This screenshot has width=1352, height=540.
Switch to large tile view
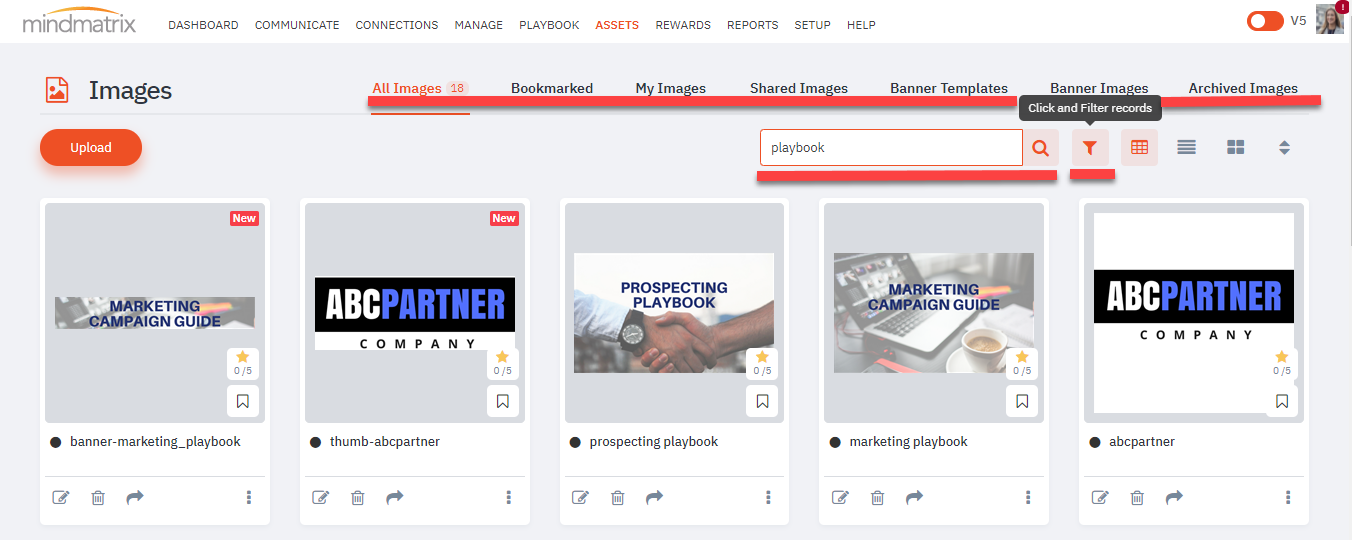[1236, 148]
